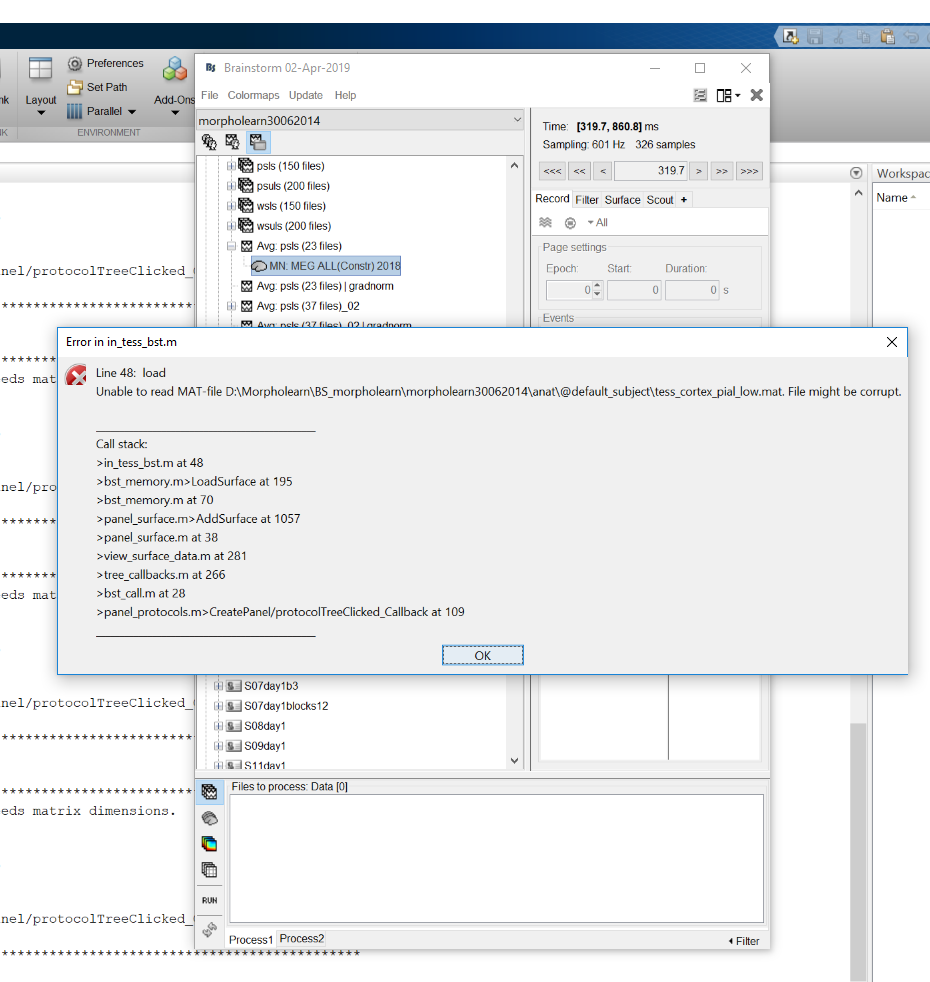Switch to the Scout tab
The height and width of the screenshot is (982, 930).
click(659, 200)
